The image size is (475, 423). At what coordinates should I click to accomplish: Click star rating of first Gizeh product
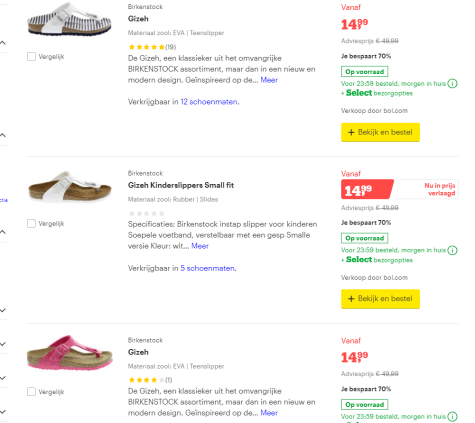147,47
